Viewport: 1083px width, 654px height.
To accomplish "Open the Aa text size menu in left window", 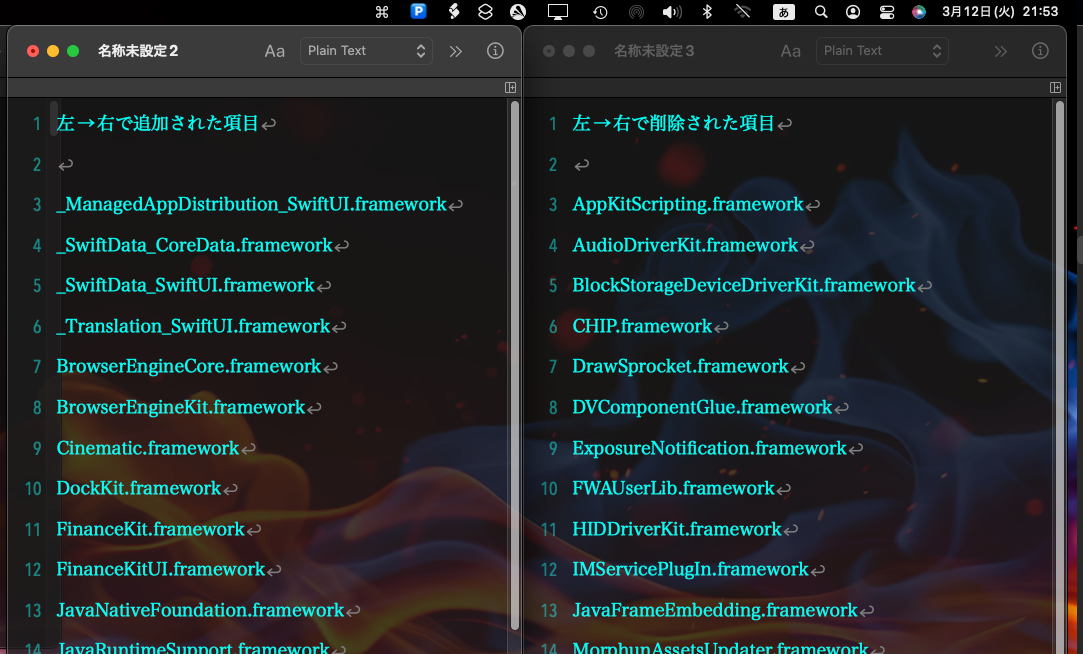I will point(275,51).
